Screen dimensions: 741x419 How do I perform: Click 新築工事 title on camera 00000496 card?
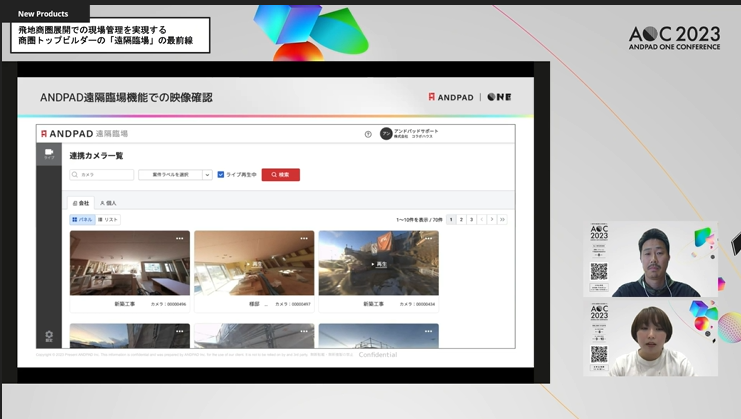point(125,304)
